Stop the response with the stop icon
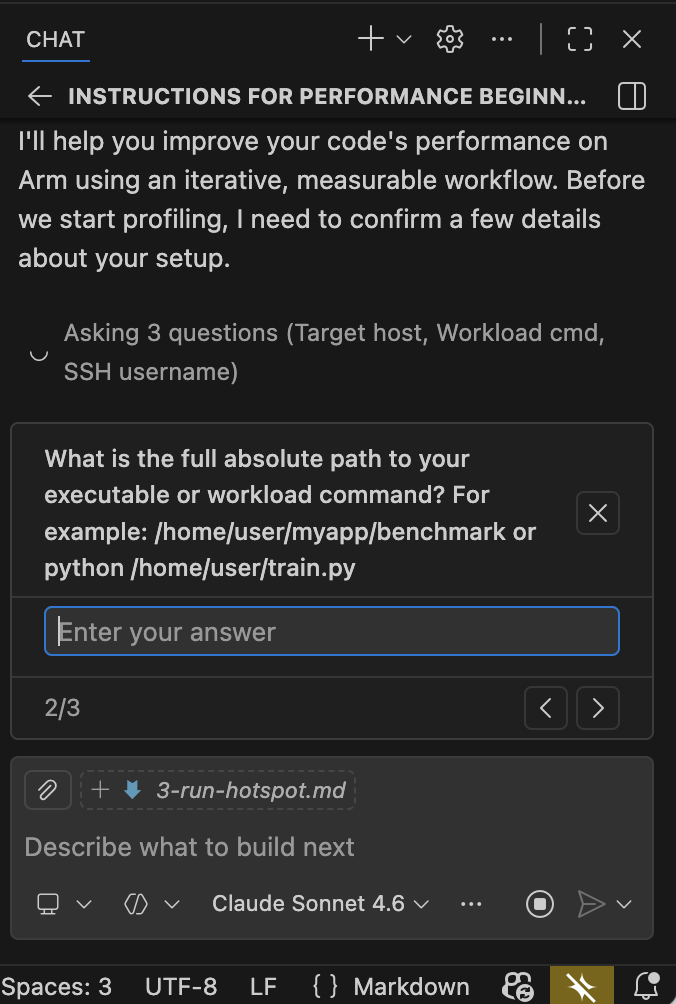The image size is (676, 1004). [539, 903]
